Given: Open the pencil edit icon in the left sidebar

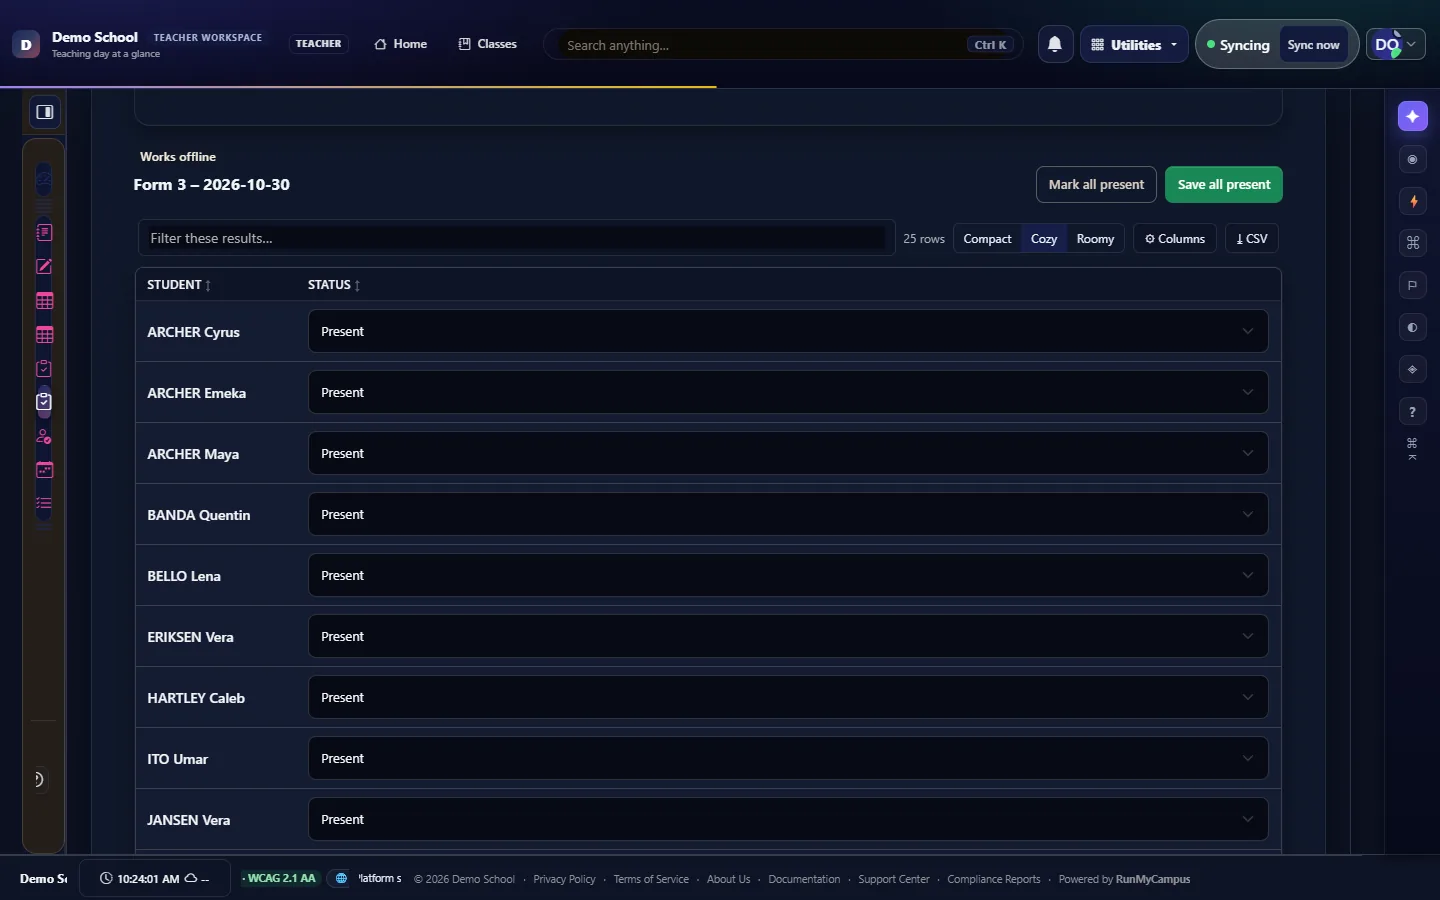Looking at the screenshot, I should pos(44,266).
